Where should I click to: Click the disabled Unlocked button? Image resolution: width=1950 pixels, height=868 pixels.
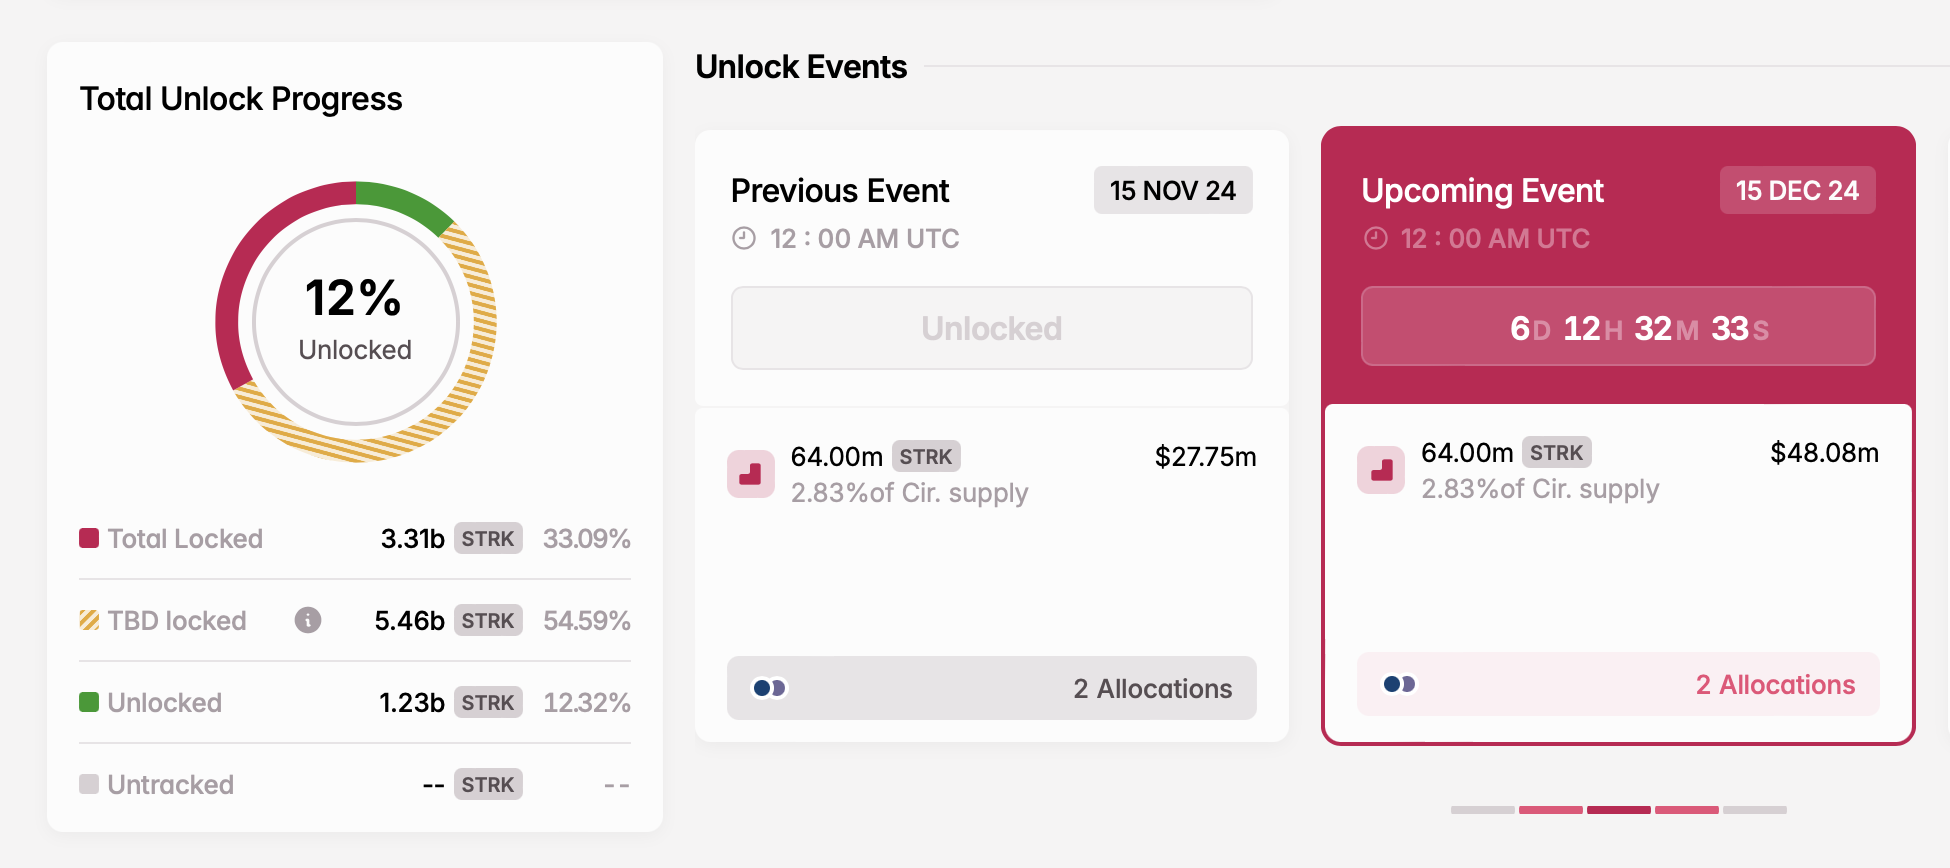[x=991, y=327]
